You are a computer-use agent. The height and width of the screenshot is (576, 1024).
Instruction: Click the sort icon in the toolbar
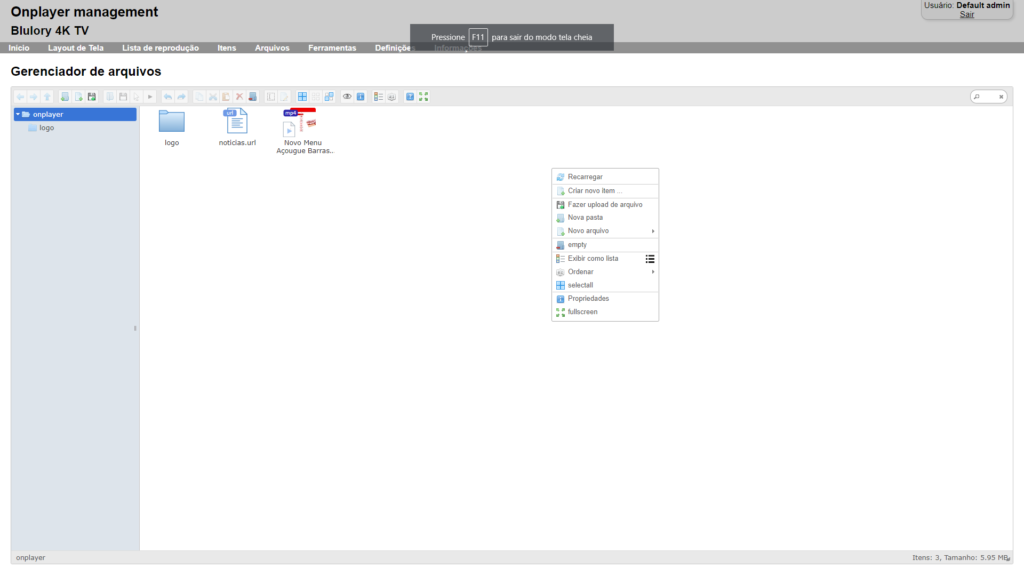[x=392, y=97]
